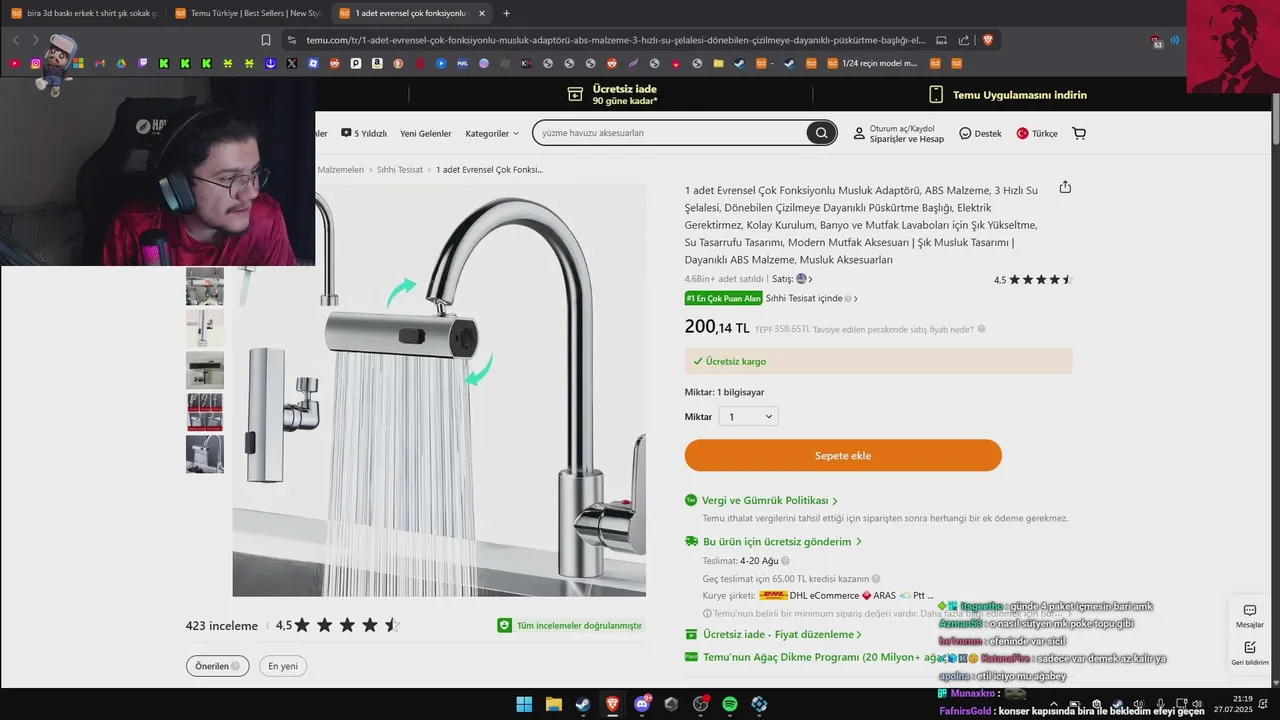The height and width of the screenshot is (720, 1280).
Task: Open Steam from the taskbar
Action: pos(582,704)
